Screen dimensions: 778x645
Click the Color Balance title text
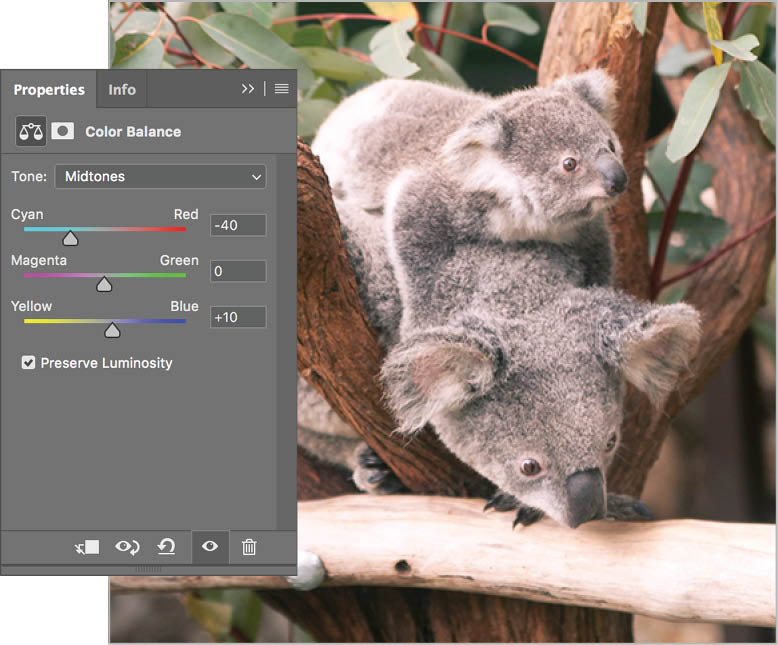coord(133,132)
